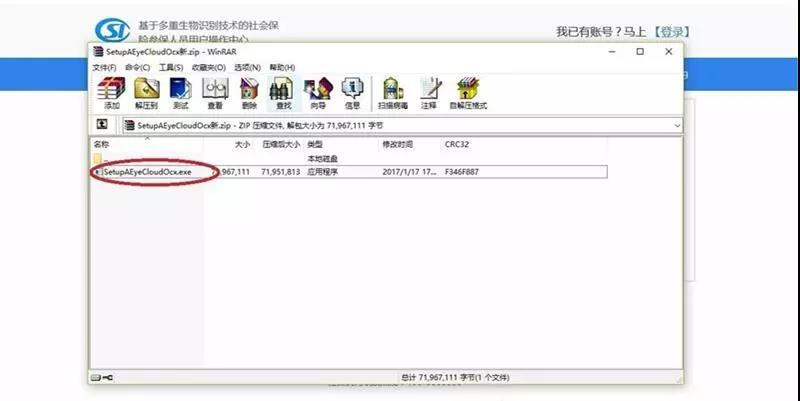Select the SetupAEyeCloudOcx.exe file
The image size is (800, 401).
(x=147, y=172)
